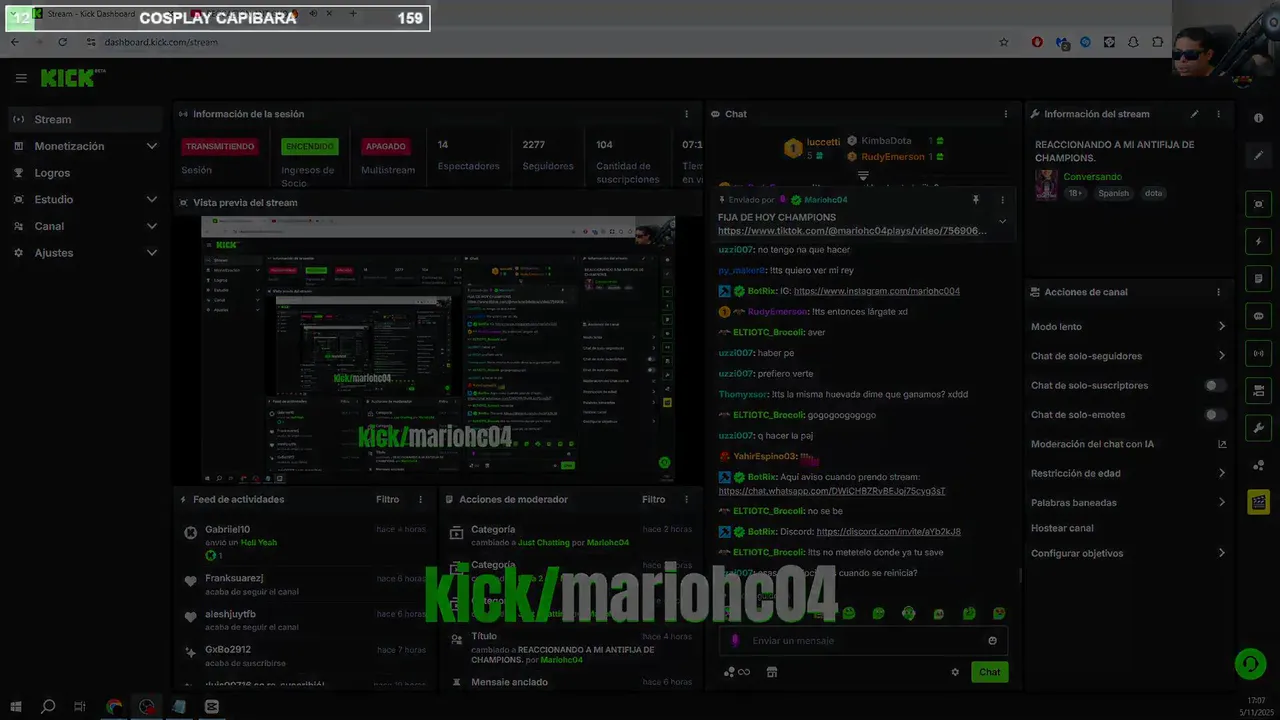Open the Feed de actividades Filtro
The image size is (1280, 720).
point(387,499)
